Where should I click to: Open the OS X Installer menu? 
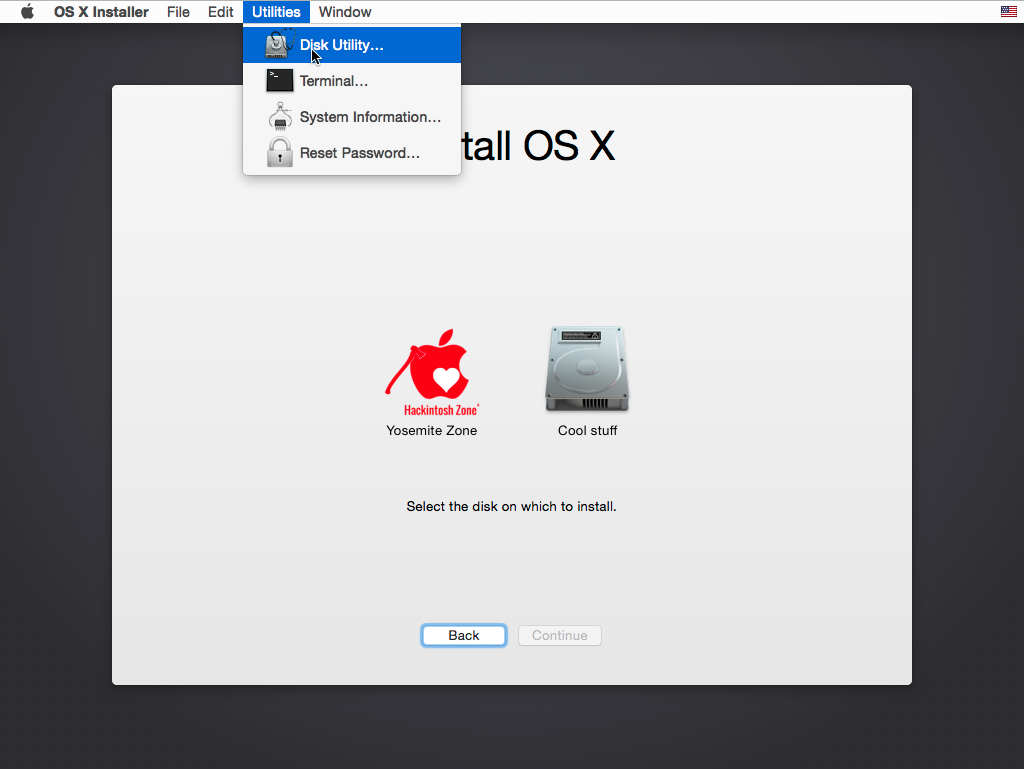101,12
